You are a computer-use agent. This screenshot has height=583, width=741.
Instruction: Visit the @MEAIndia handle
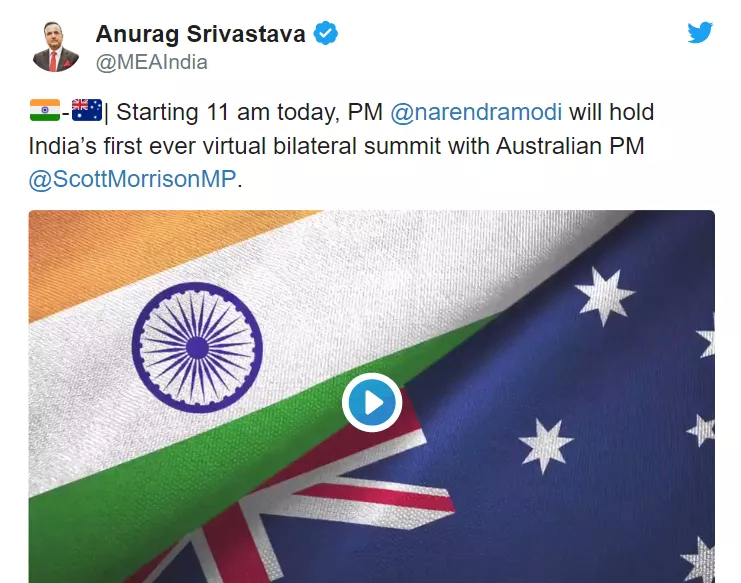click(x=152, y=62)
